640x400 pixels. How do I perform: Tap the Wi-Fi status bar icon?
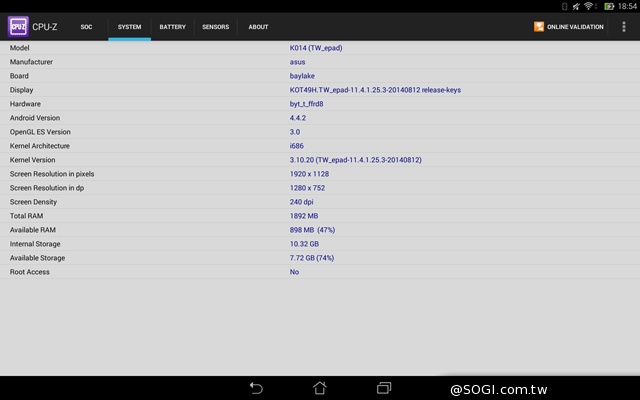click(589, 6)
